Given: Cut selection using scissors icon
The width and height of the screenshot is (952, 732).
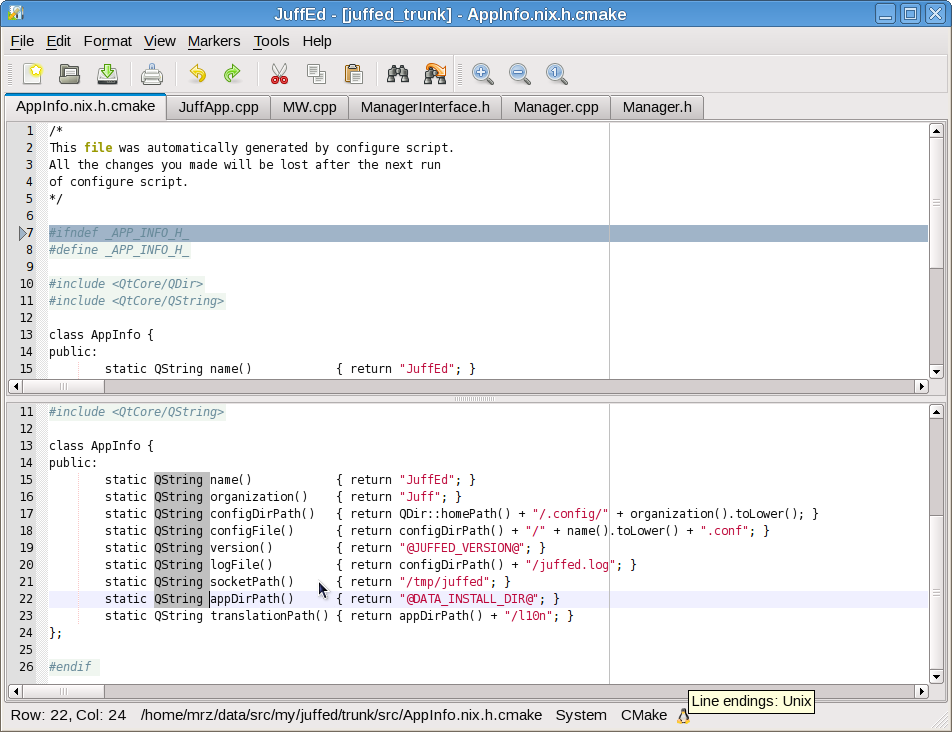Looking at the screenshot, I should coord(279,74).
